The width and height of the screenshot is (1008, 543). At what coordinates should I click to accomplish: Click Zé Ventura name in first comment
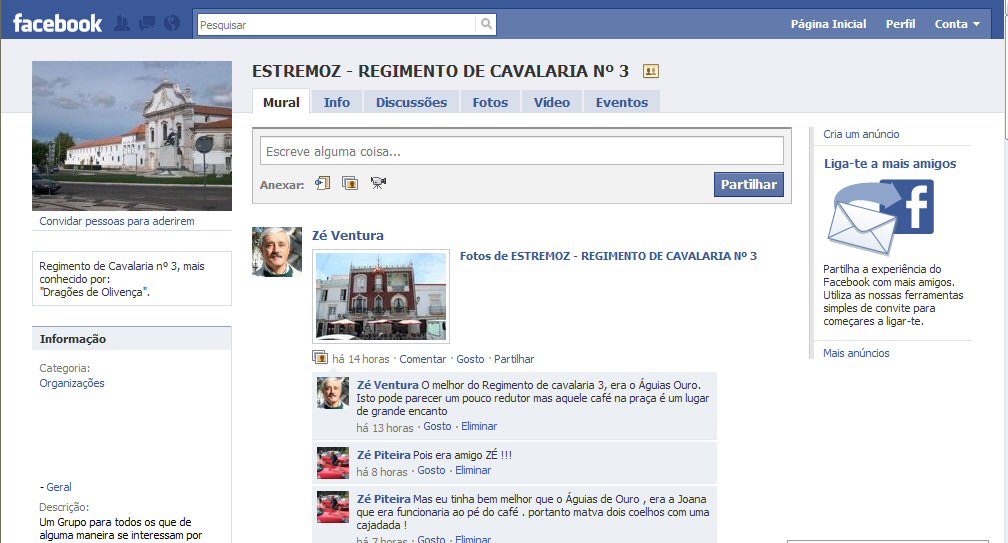[387, 385]
